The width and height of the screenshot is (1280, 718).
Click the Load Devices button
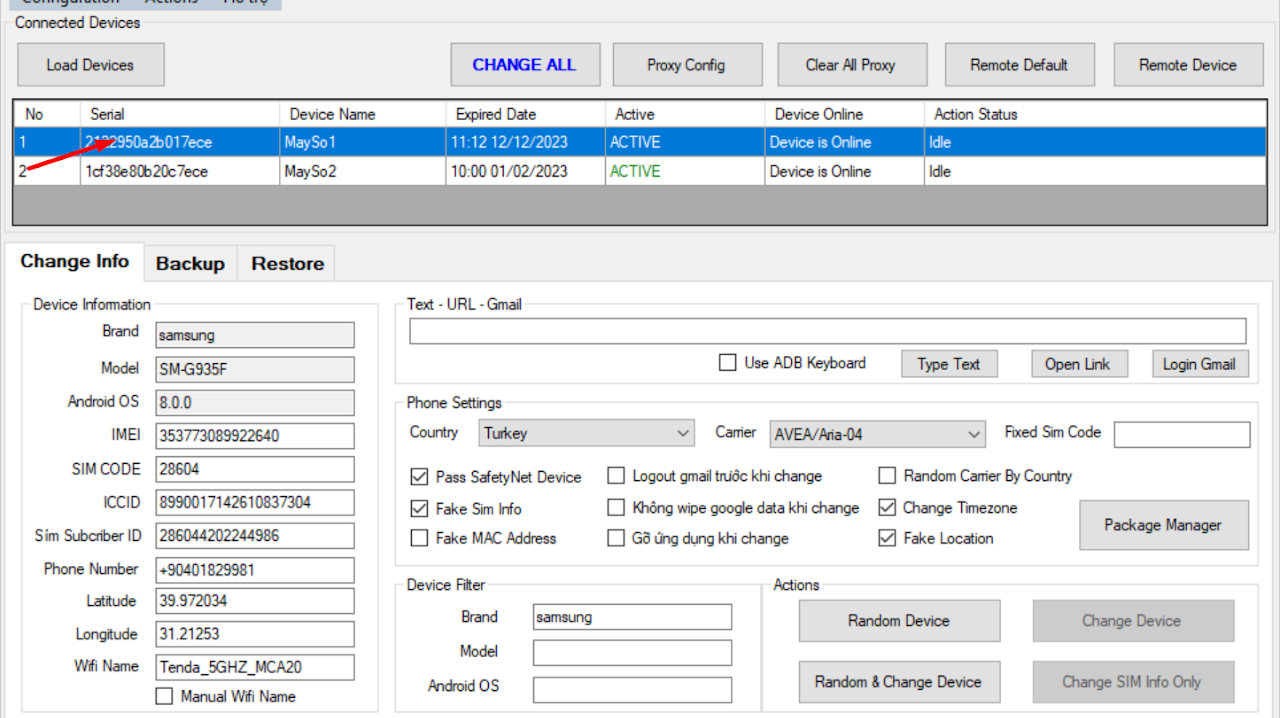90,65
